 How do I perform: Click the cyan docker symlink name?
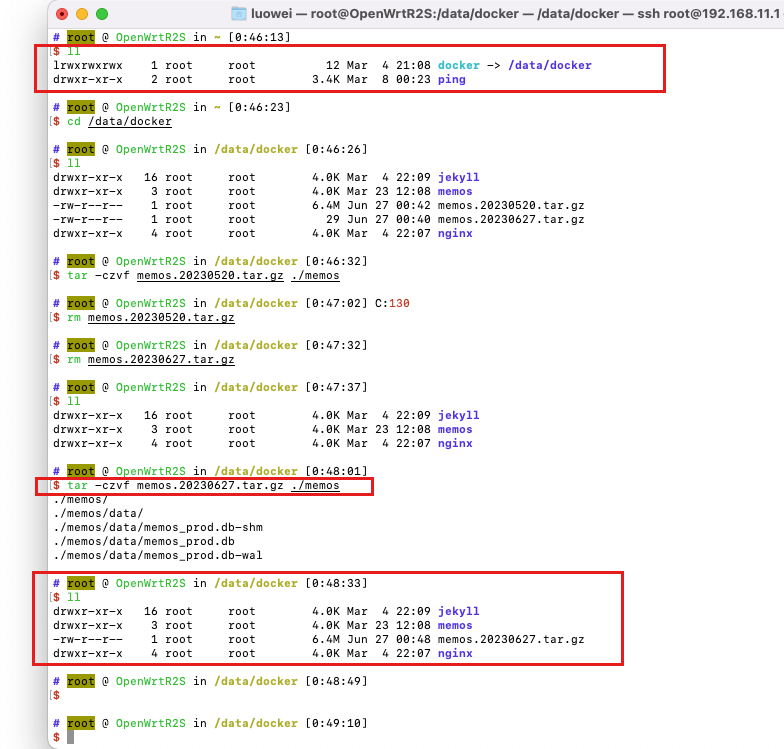[460, 65]
